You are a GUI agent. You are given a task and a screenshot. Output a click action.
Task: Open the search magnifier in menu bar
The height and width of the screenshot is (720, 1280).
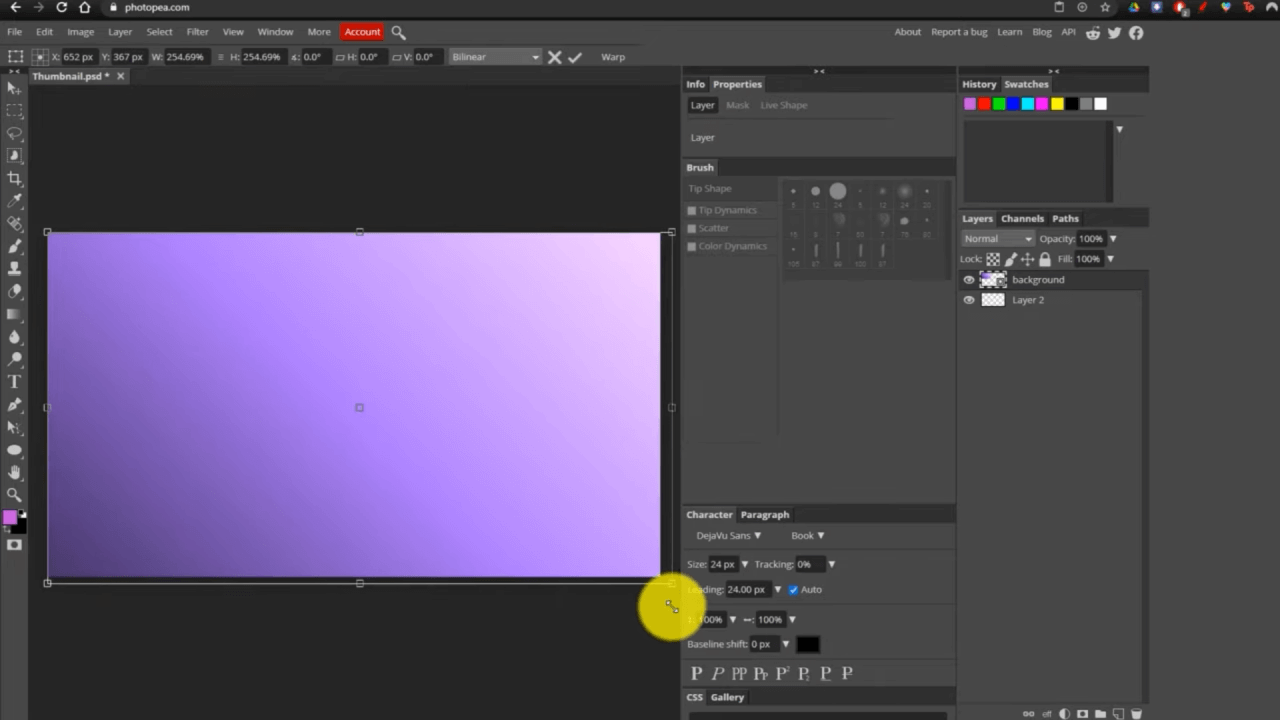coord(398,32)
